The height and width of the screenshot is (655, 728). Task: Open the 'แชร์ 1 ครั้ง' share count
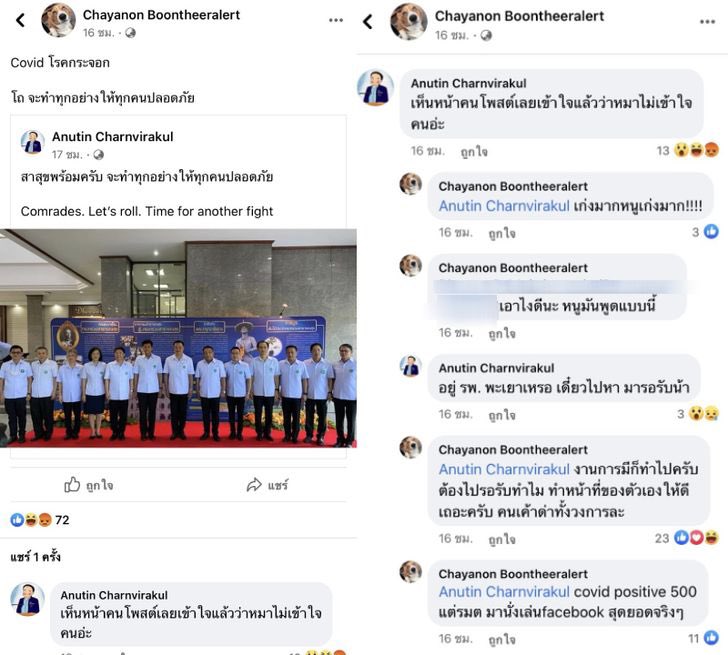click(x=35, y=557)
